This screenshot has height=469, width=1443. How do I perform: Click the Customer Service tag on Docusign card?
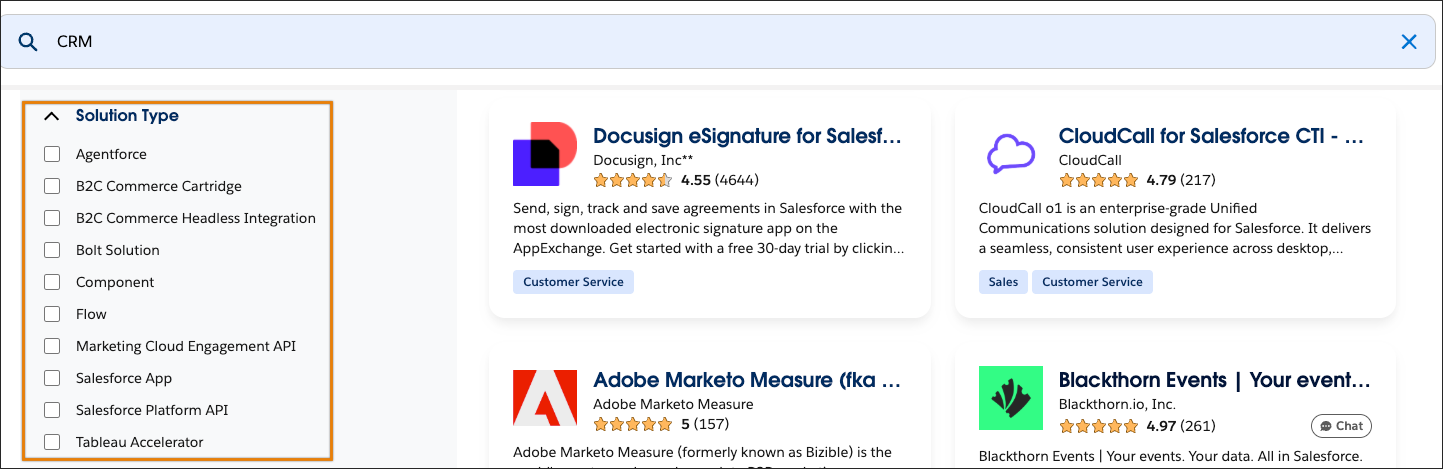tap(573, 282)
